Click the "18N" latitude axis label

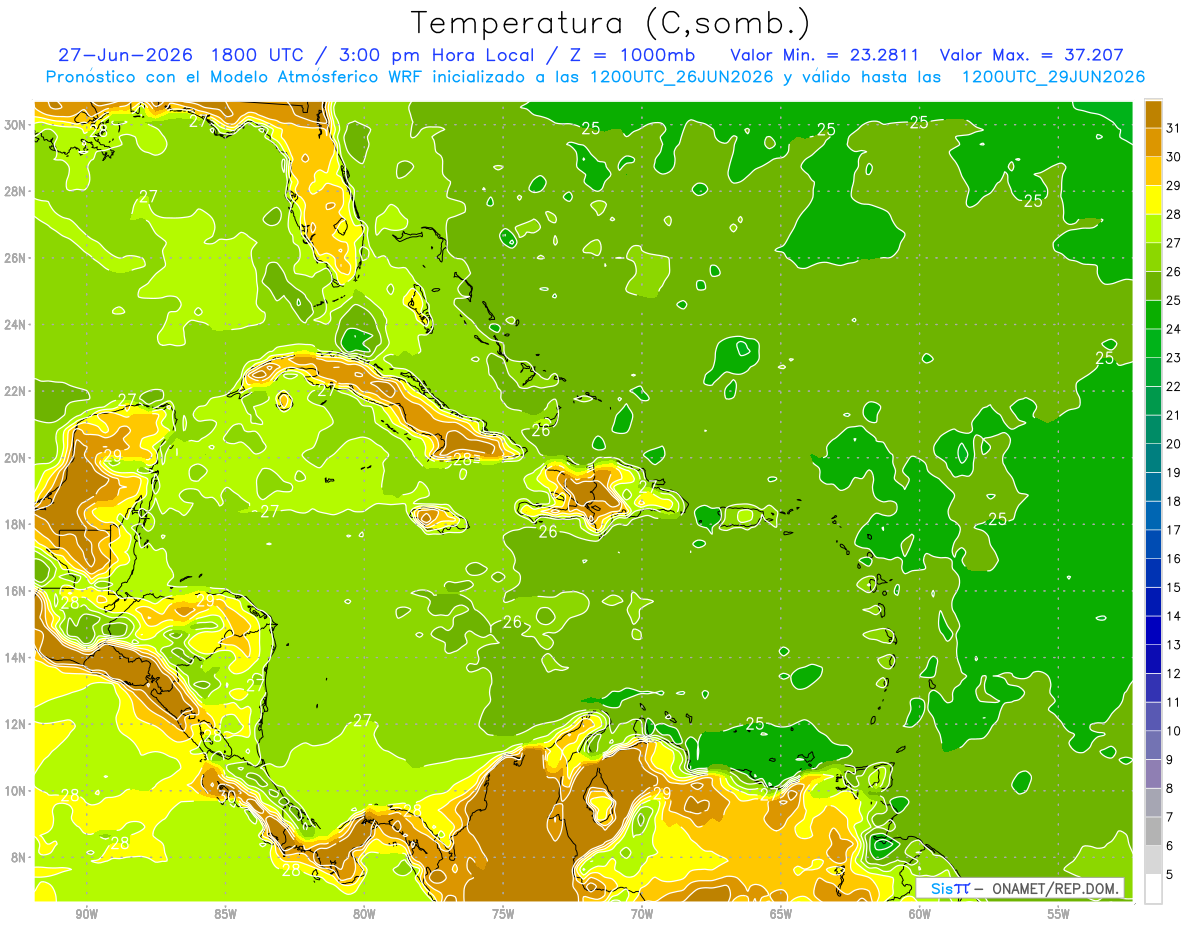point(16,524)
